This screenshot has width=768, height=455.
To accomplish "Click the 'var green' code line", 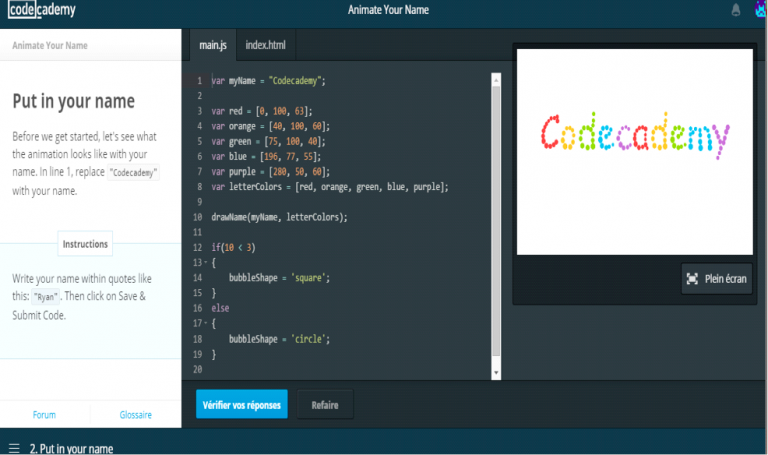I will click(x=268, y=142).
